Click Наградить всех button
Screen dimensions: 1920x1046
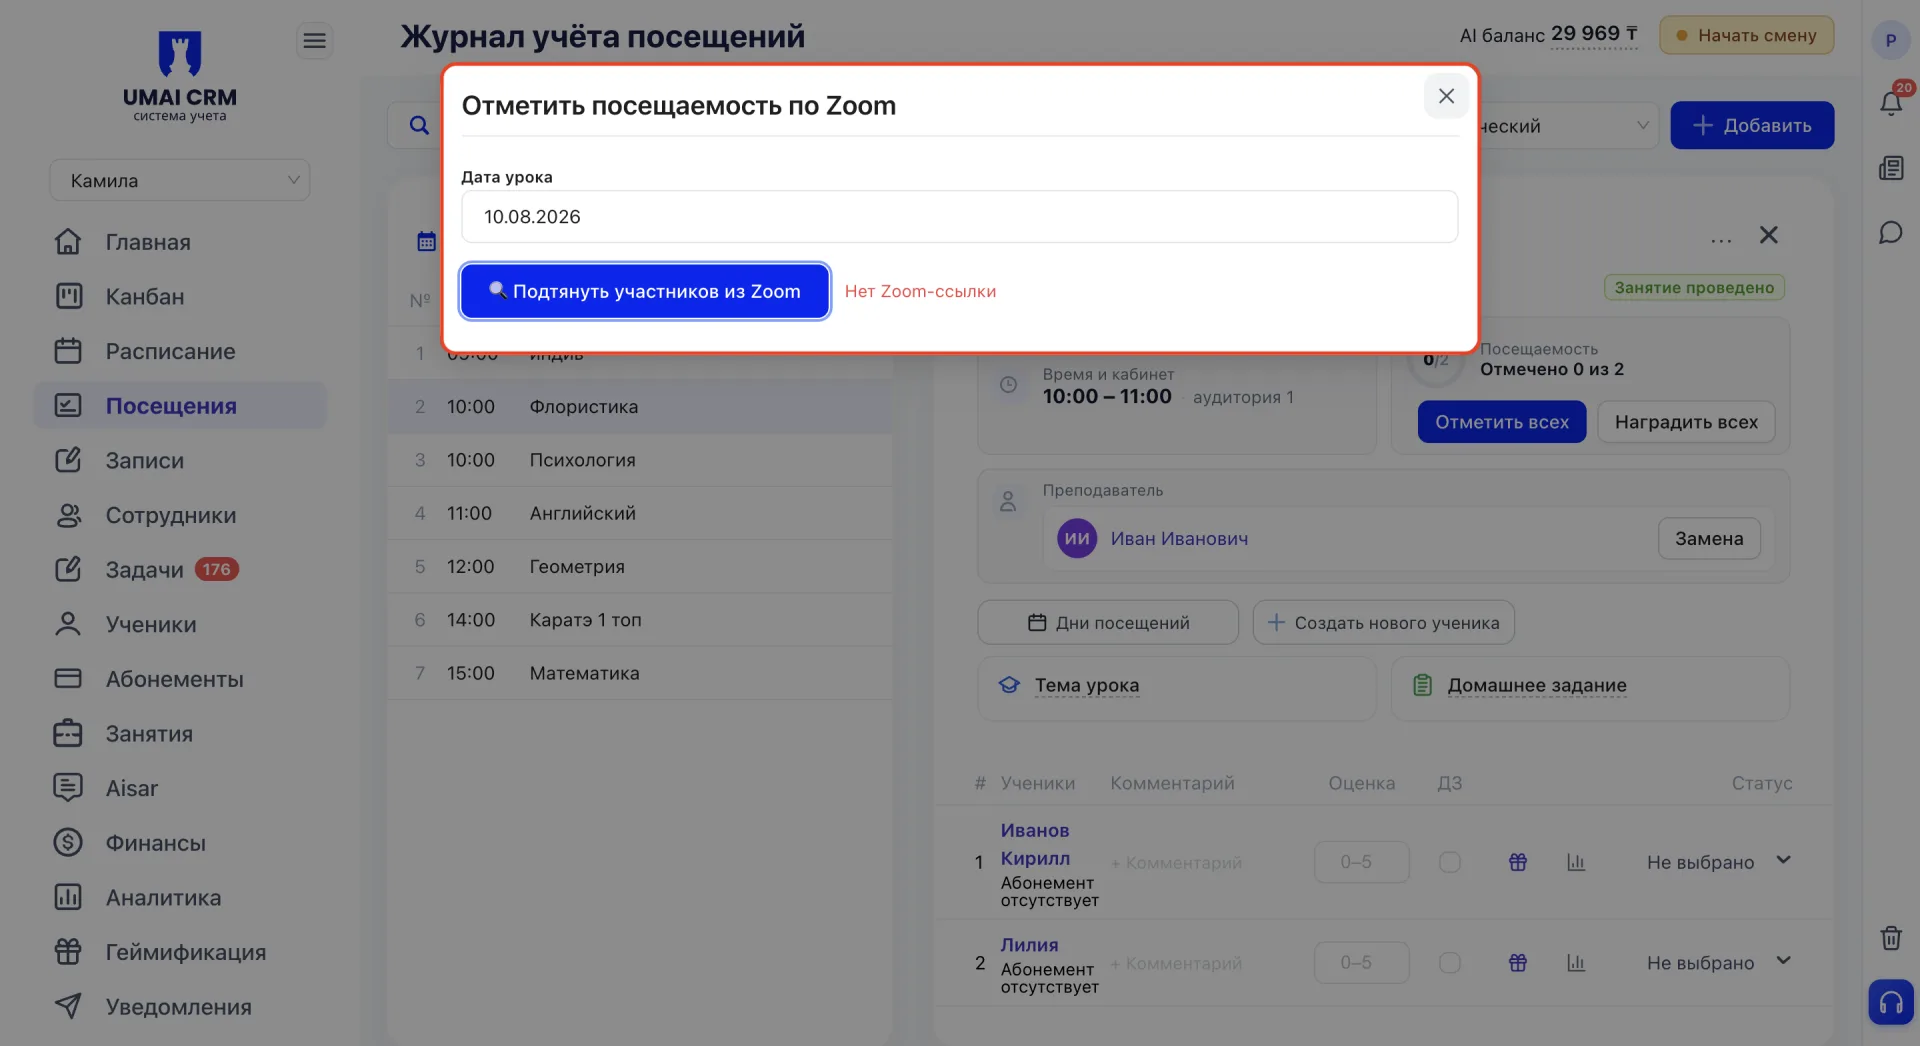(1686, 422)
